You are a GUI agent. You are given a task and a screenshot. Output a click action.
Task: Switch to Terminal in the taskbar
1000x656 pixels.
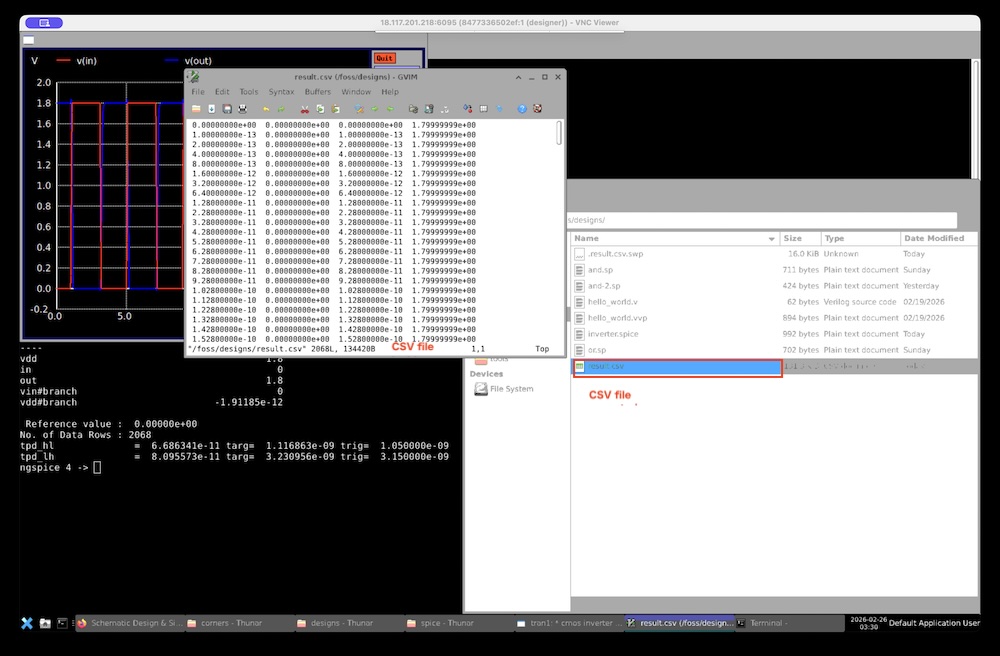770,623
